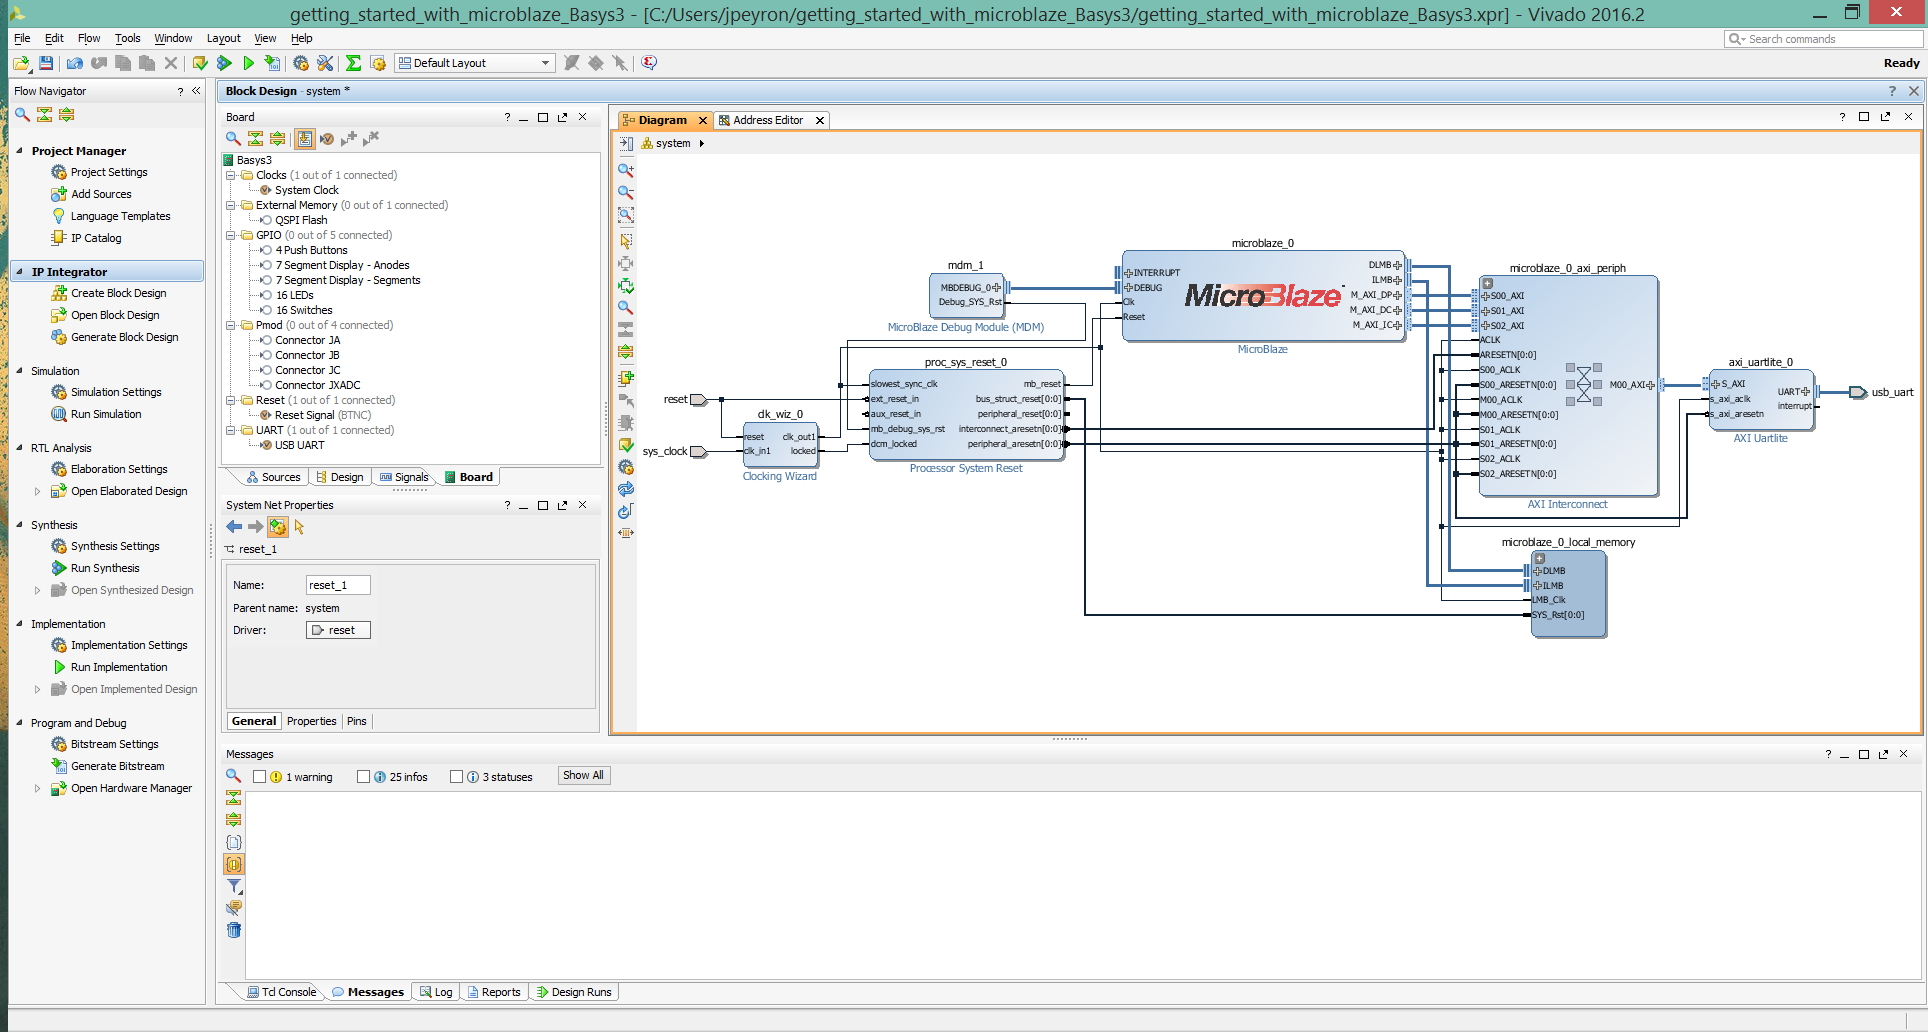Collapse all Flow Navigator sections icon
1928x1032 pixels.
[44, 115]
